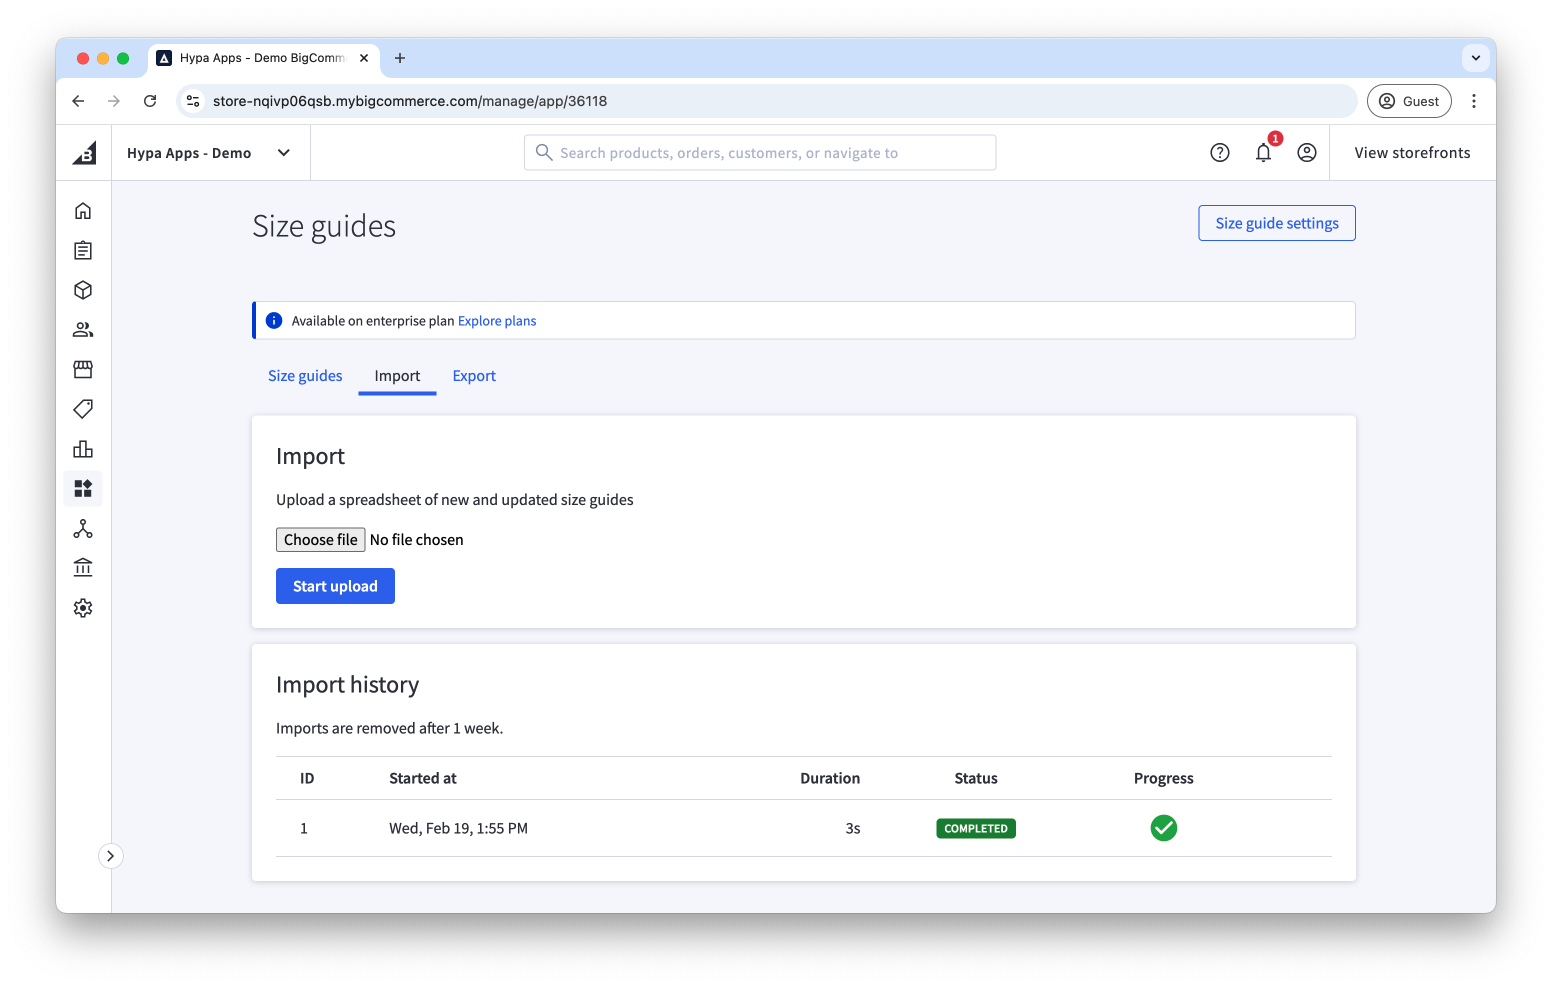Click the browser back arrow
The height and width of the screenshot is (987, 1552).
(78, 101)
